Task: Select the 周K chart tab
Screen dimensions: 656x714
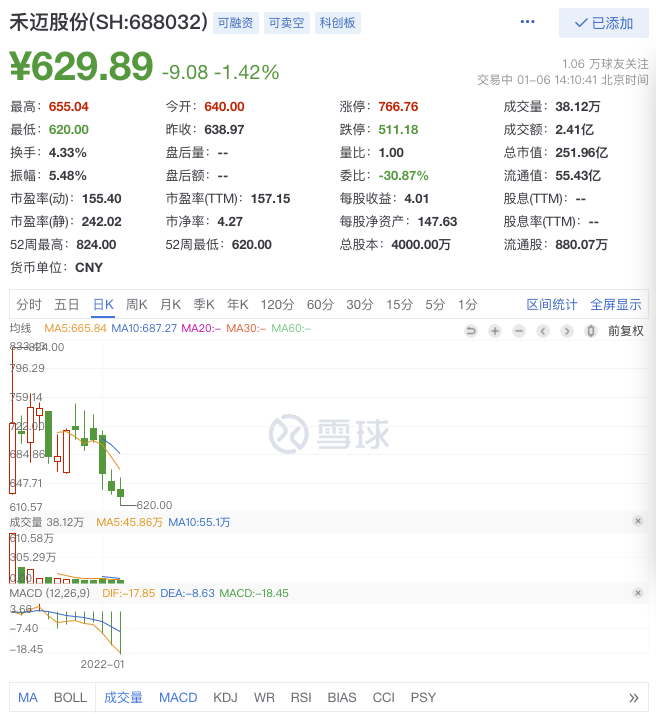Action: tap(137, 304)
